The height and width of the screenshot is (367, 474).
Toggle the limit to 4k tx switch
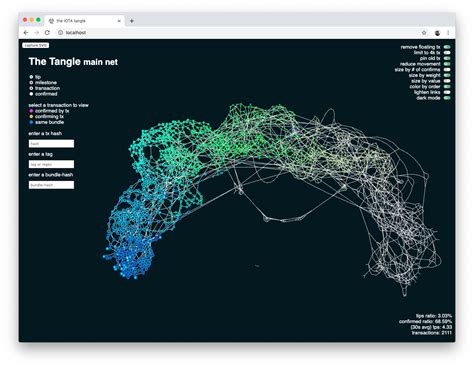click(x=447, y=53)
